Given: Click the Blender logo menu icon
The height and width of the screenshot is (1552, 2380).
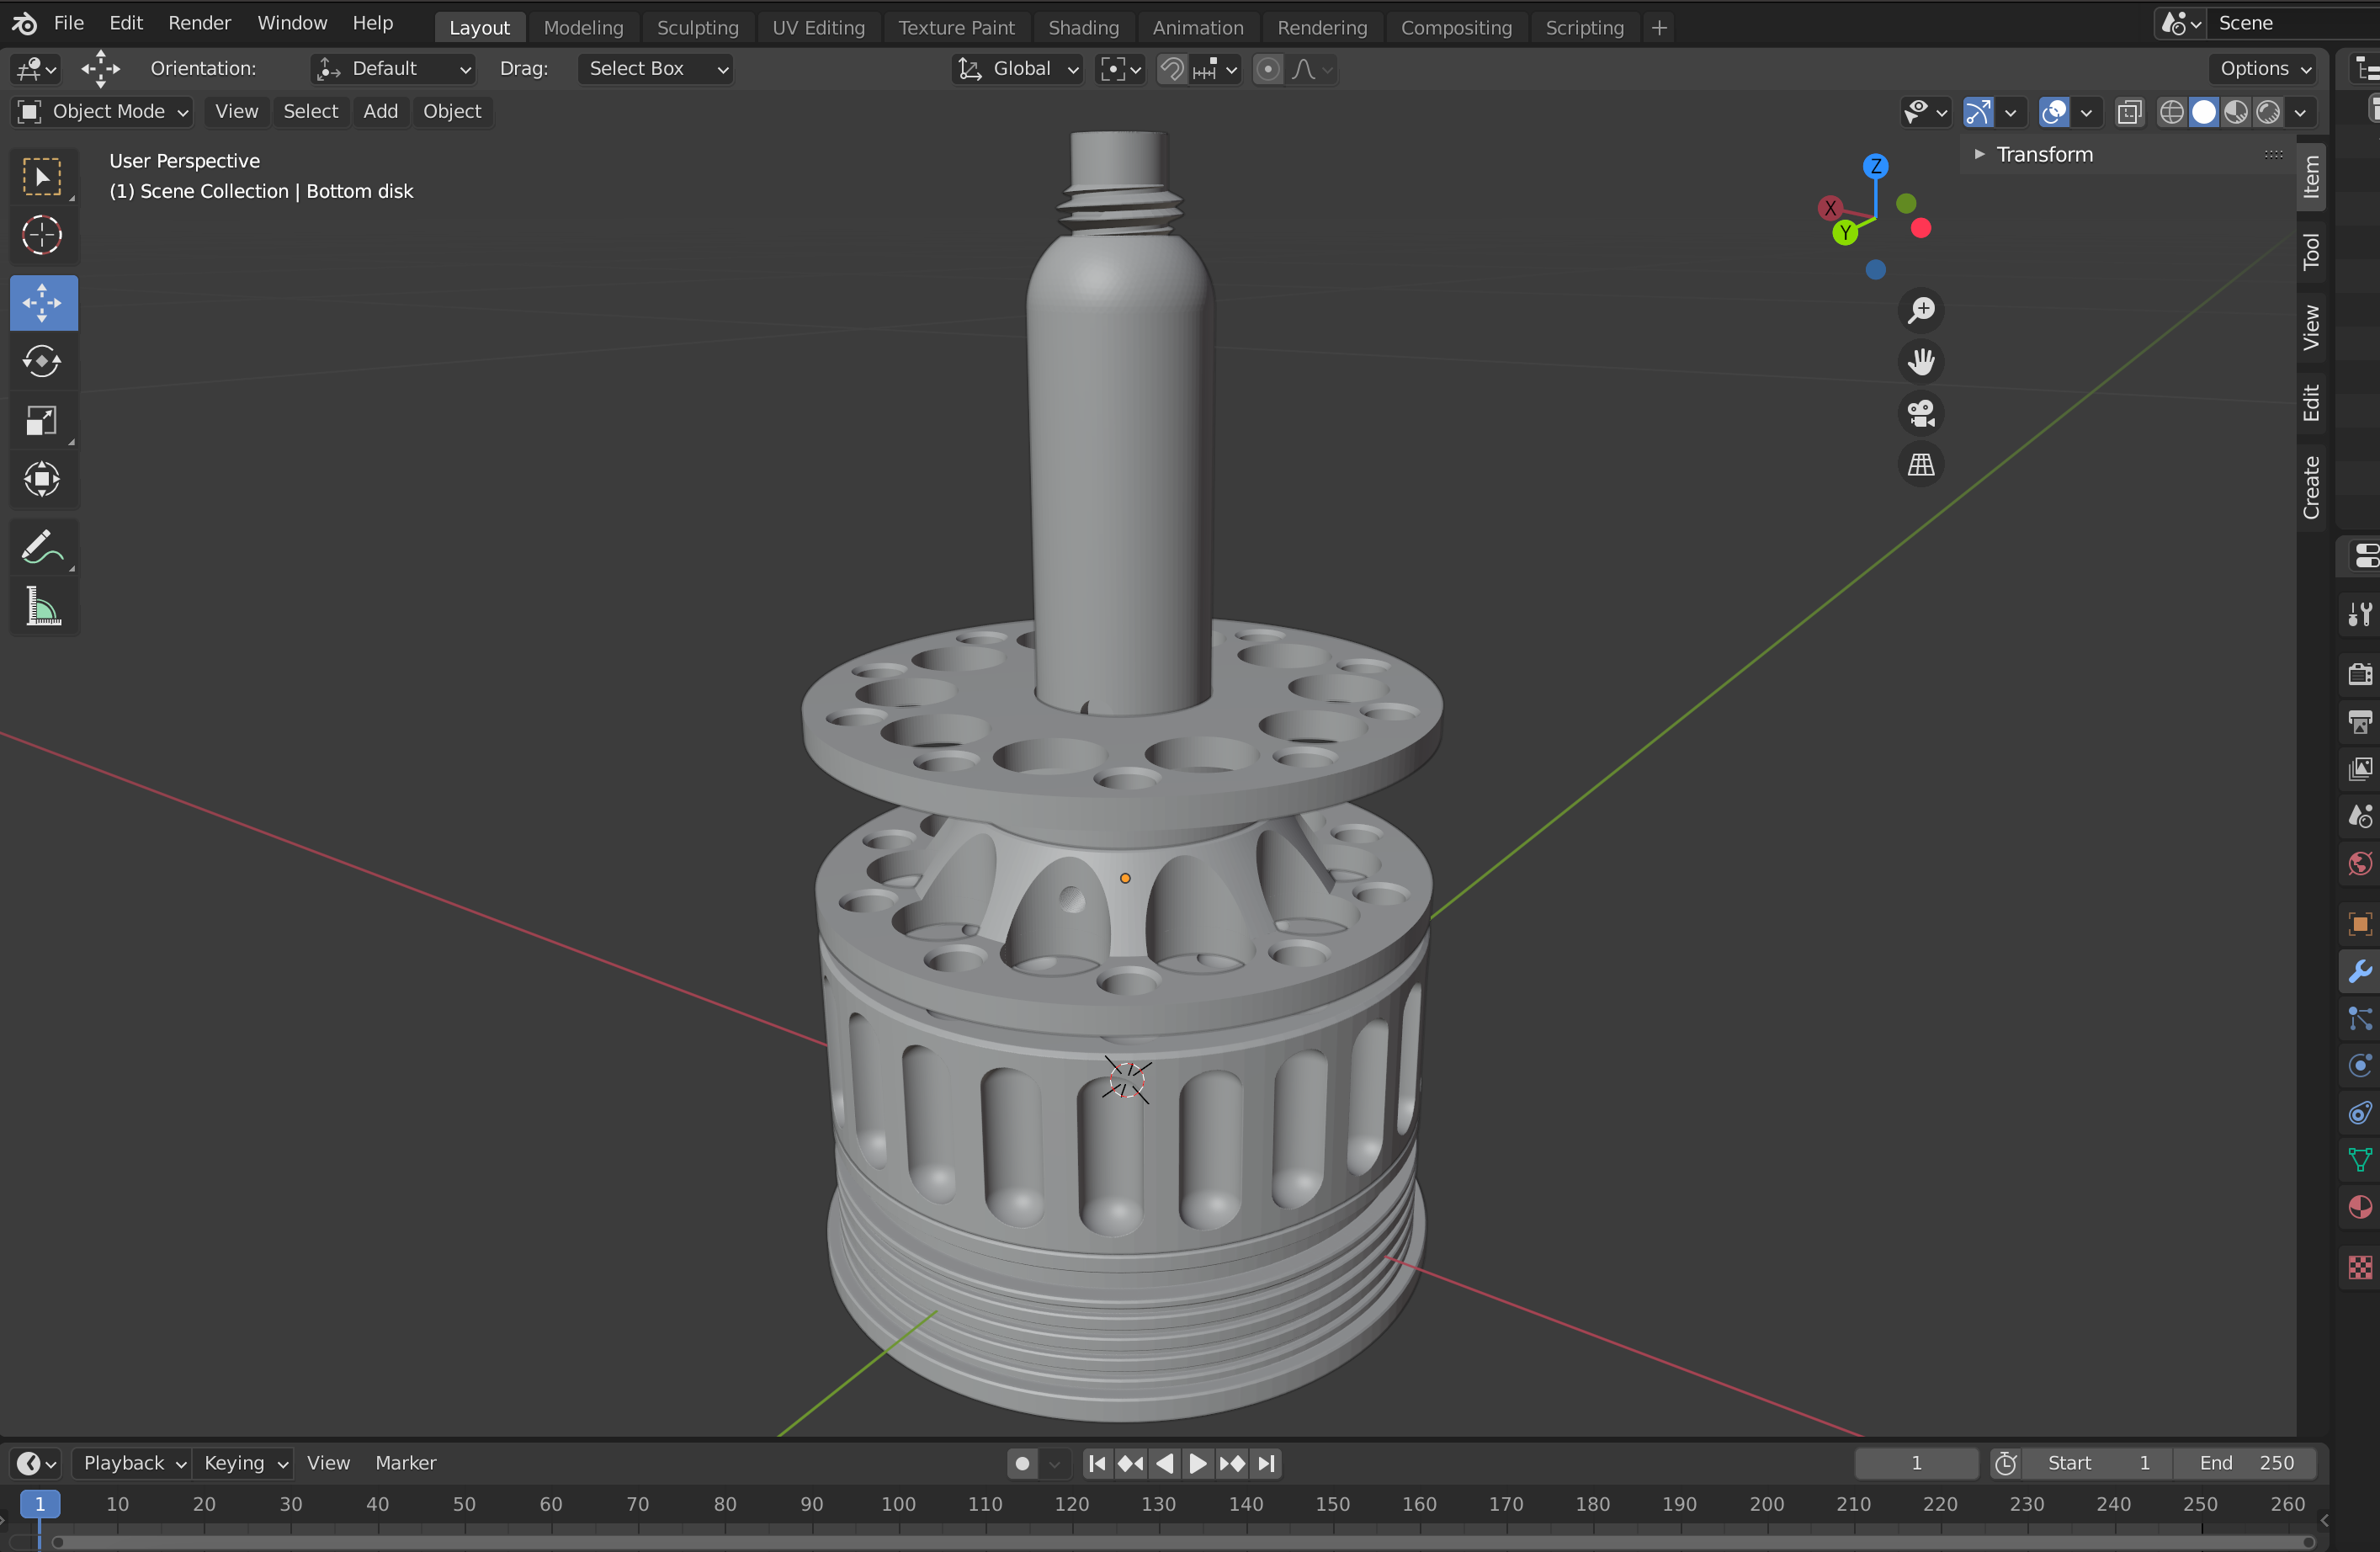Looking at the screenshot, I should (x=24, y=23).
